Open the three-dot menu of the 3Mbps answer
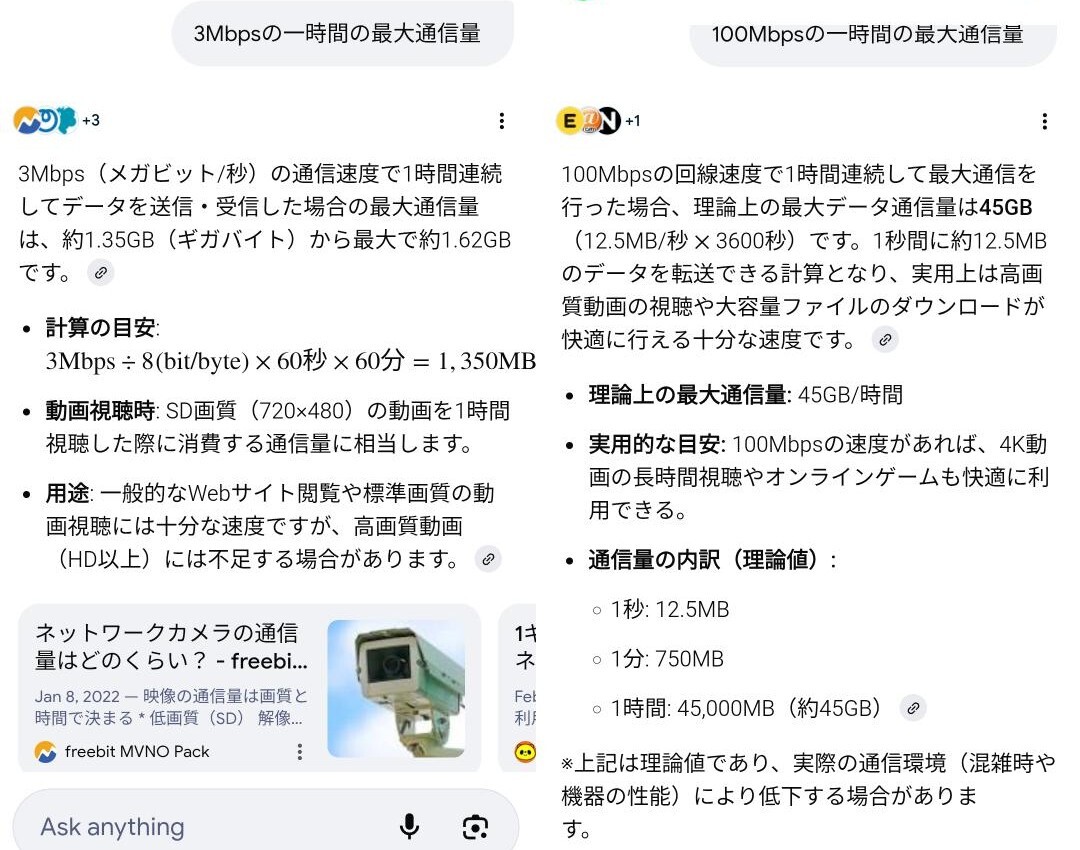Viewport: 1080px width, 850px height. (501, 121)
